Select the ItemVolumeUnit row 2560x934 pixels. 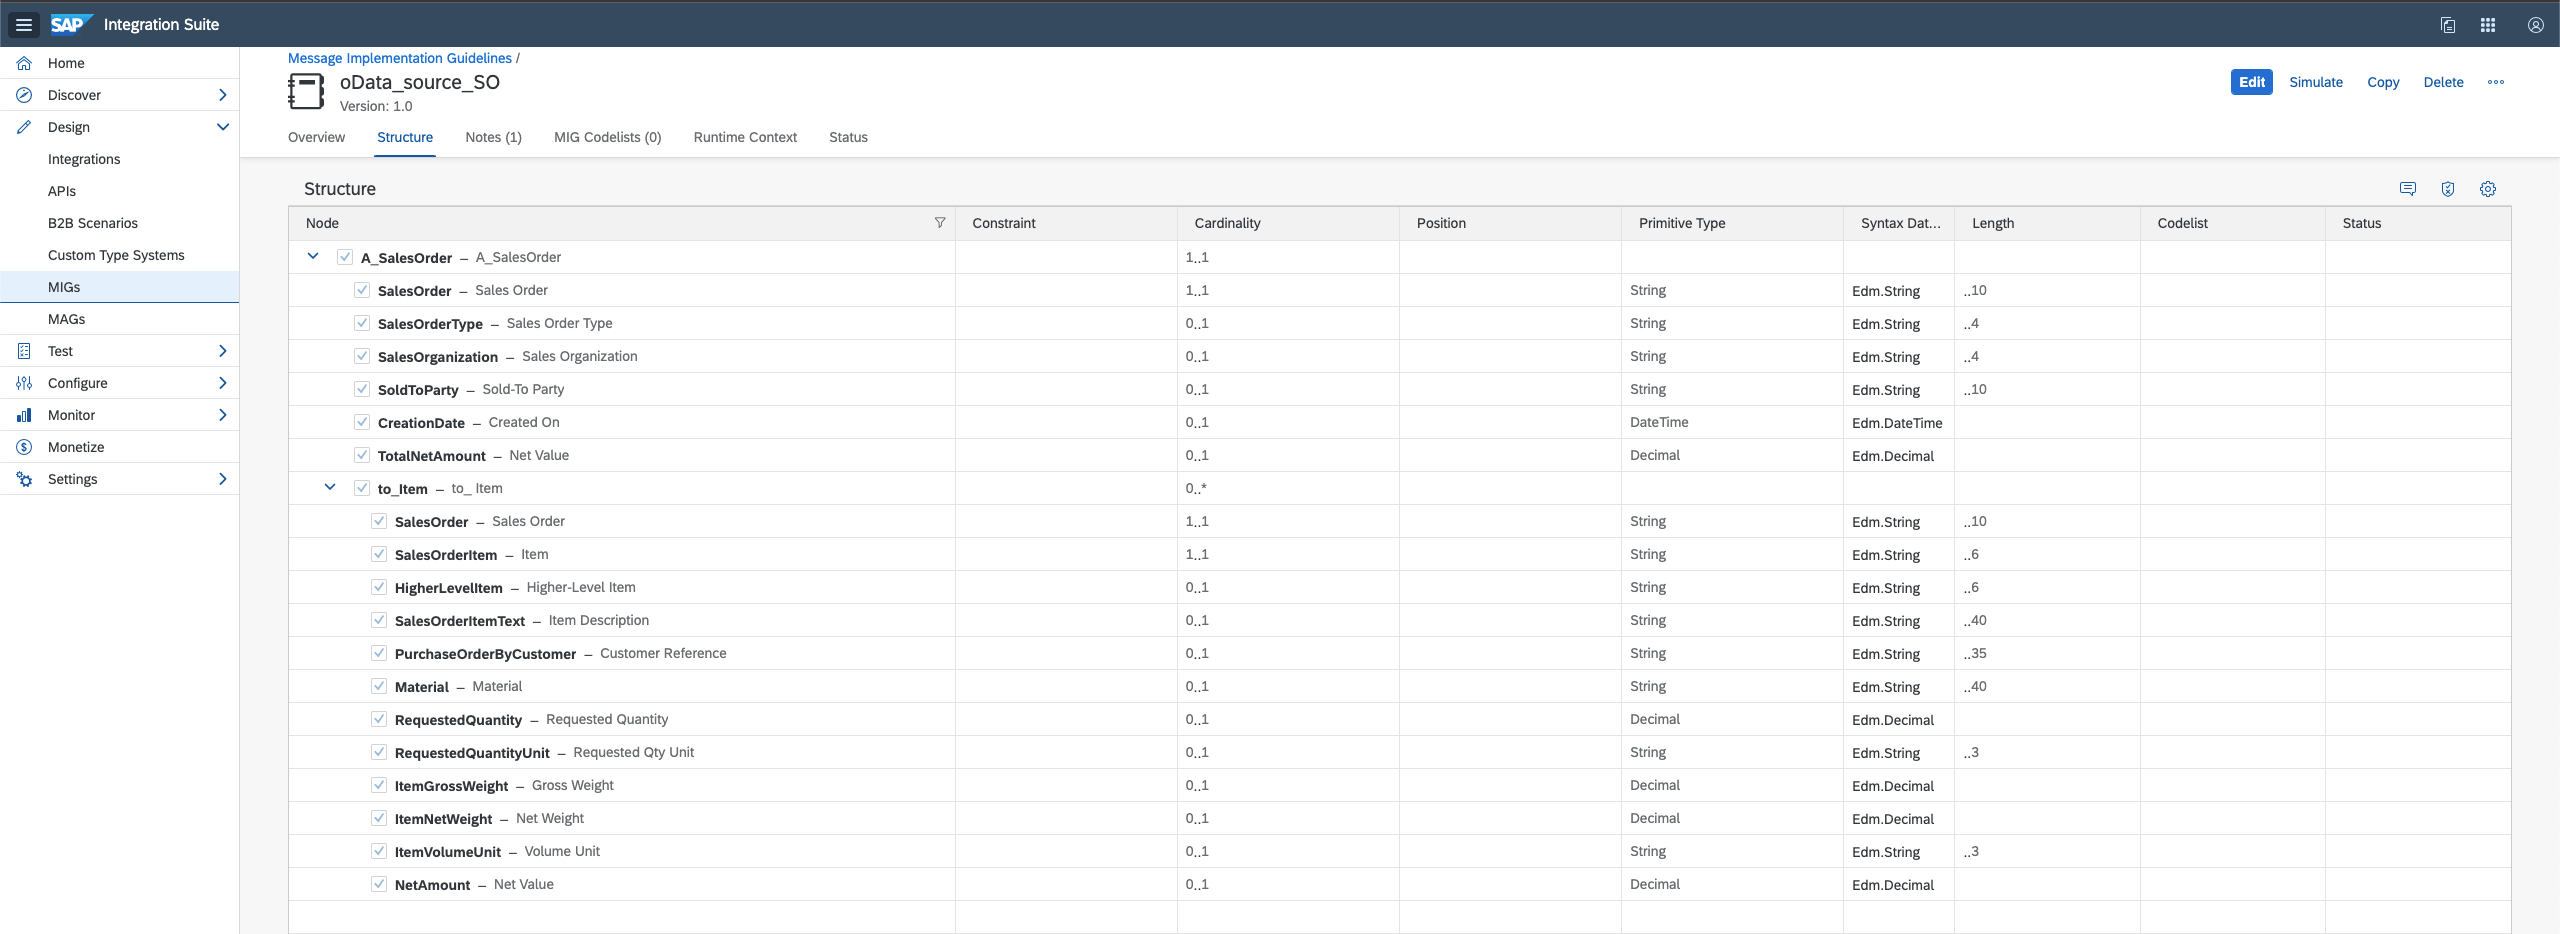1400,851
